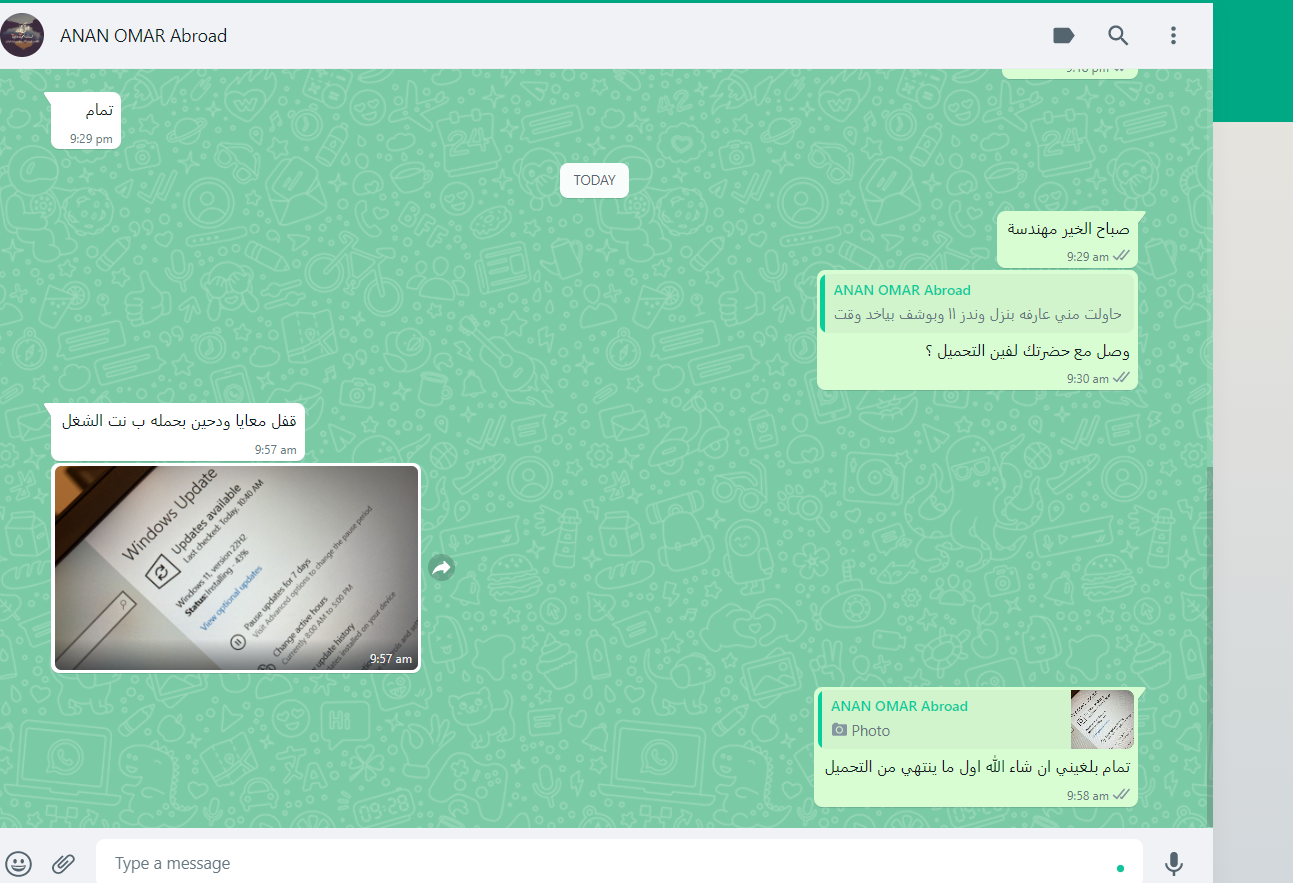The width and height of the screenshot is (1293, 883).
Task: Click the Type a message field
Action: click(x=619, y=863)
